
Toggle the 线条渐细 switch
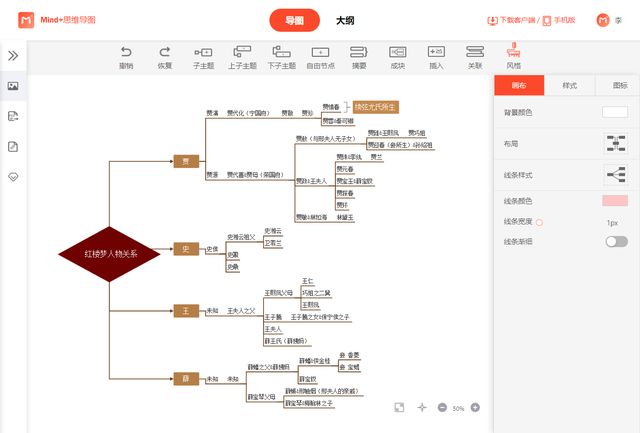[616, 242]
